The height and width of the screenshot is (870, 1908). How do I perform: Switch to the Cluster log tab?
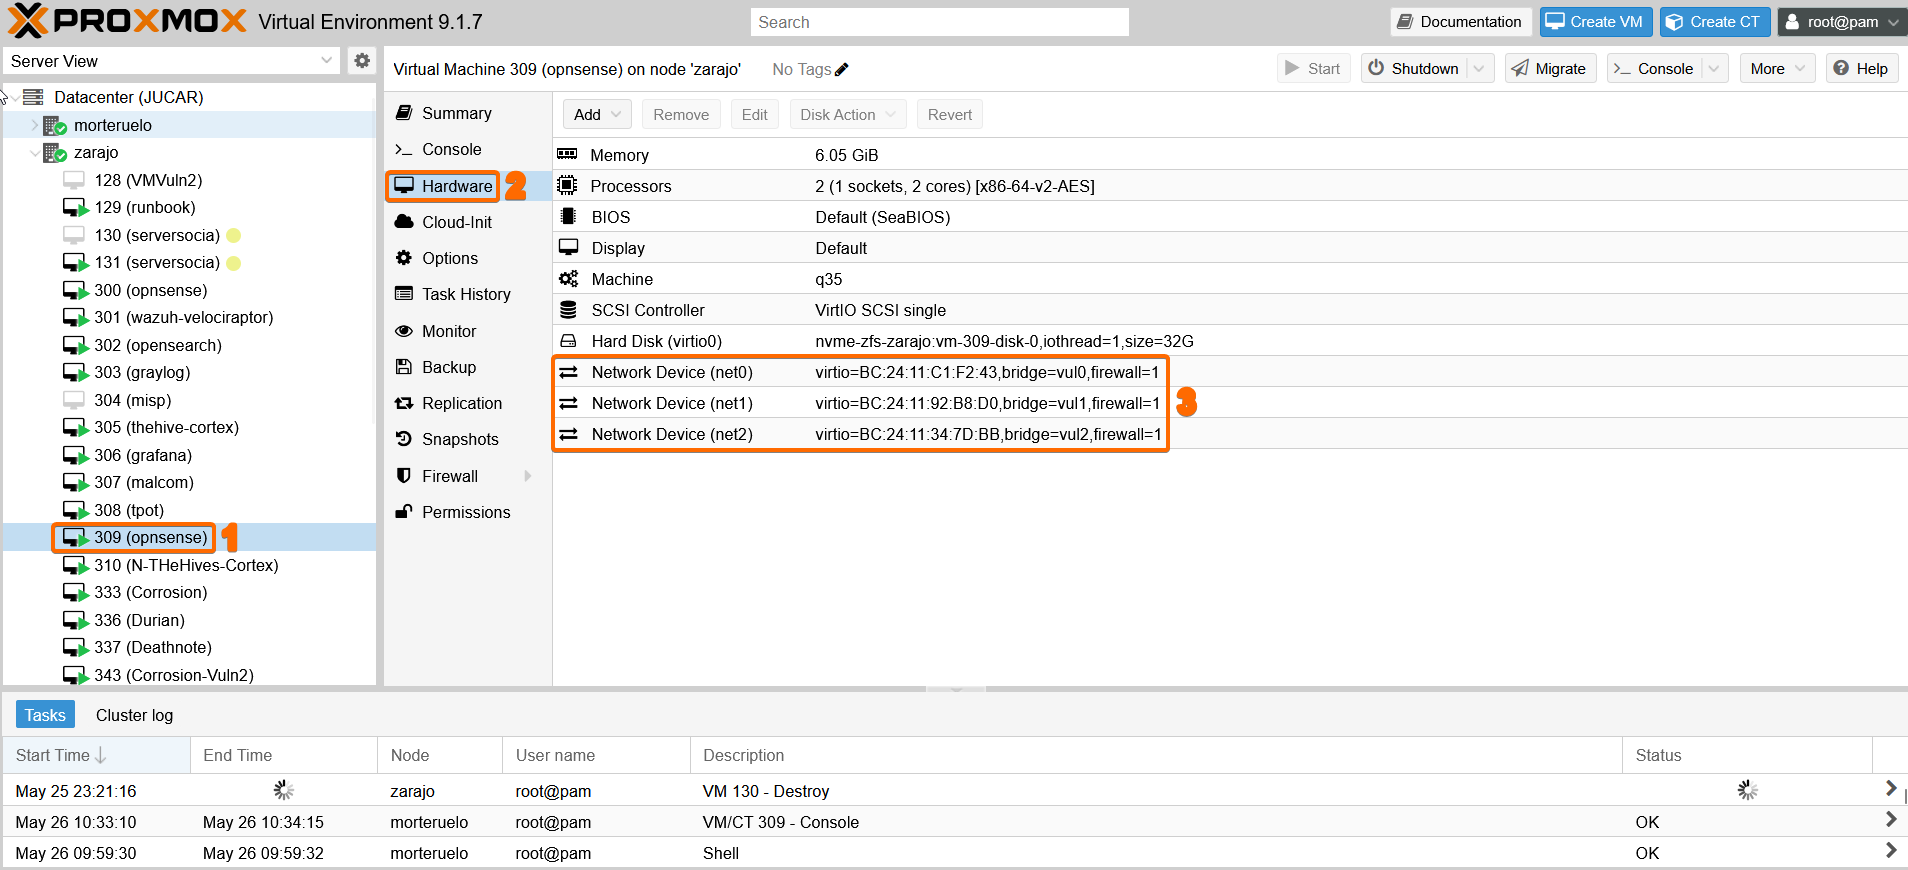click(134, 715)
